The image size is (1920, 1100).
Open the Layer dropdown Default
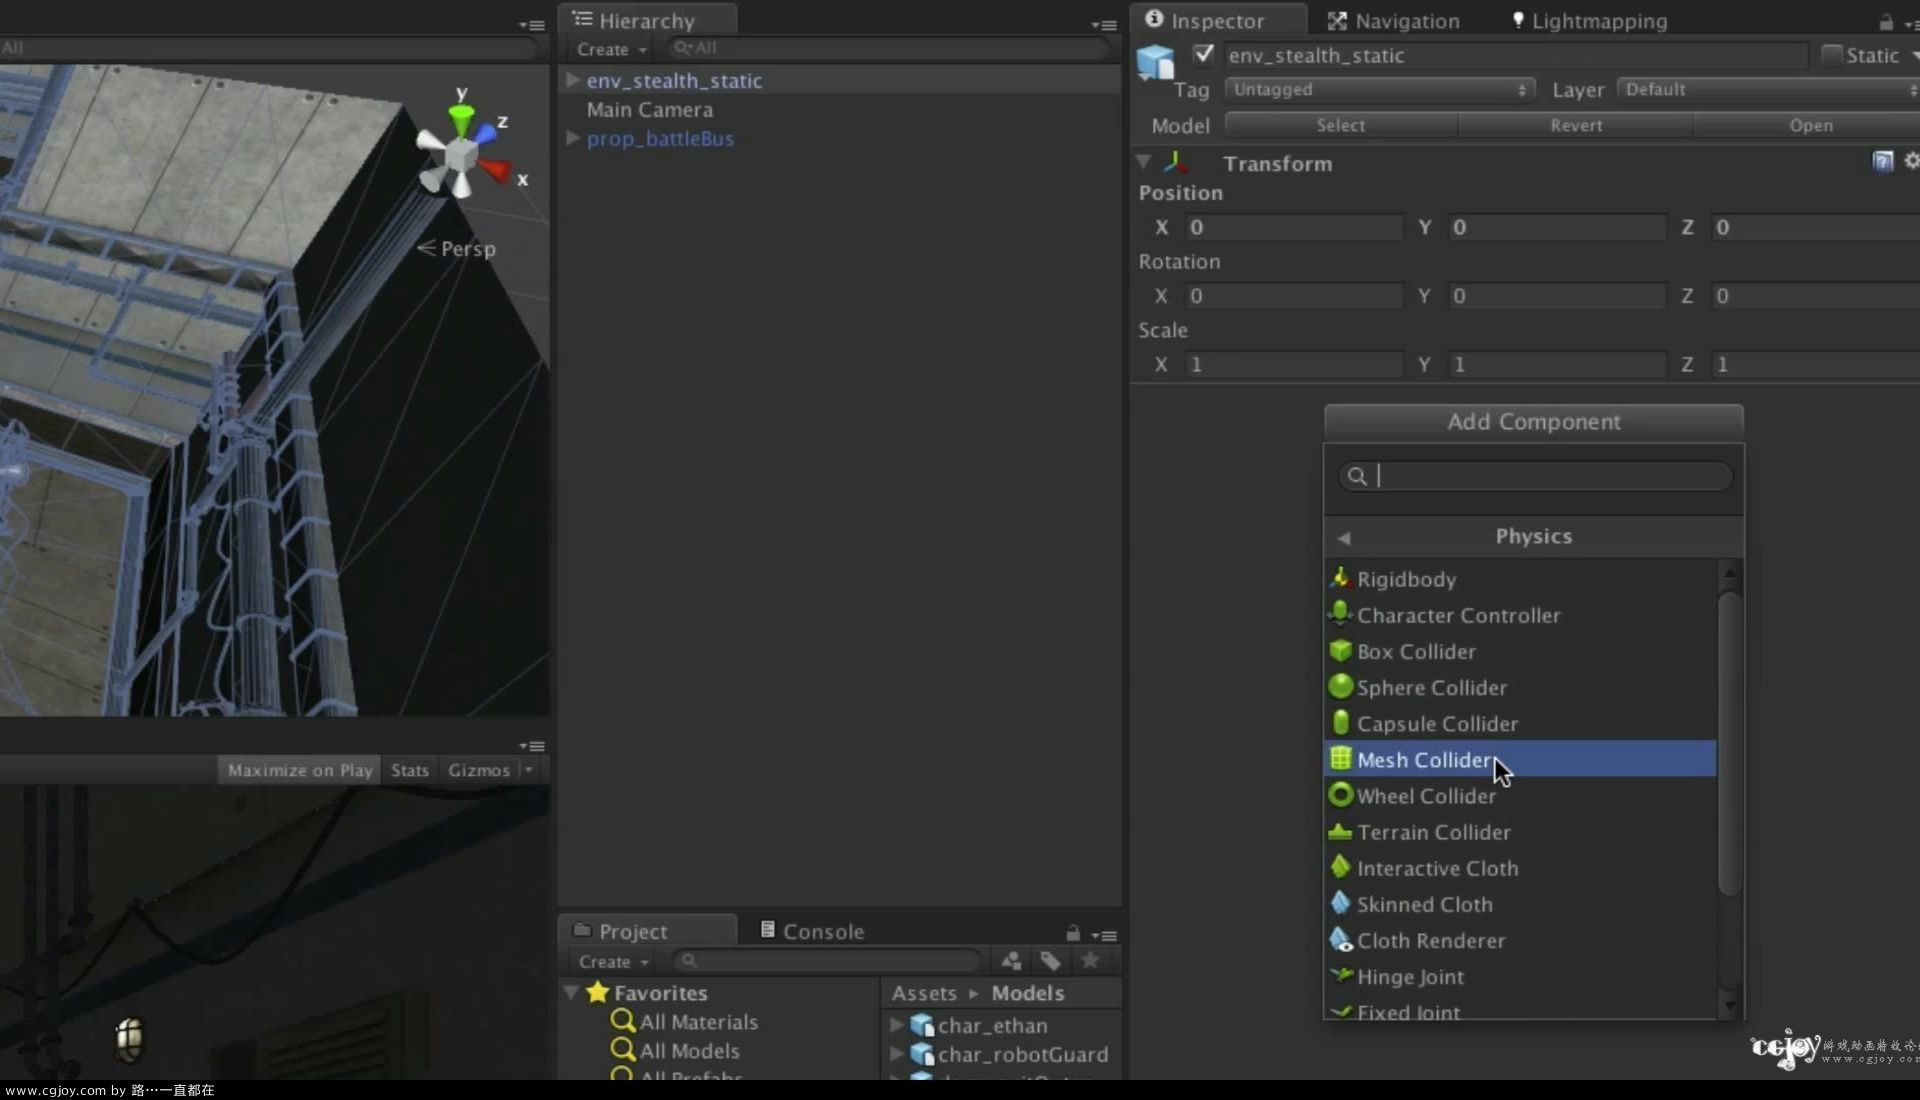coord(1768,89)
